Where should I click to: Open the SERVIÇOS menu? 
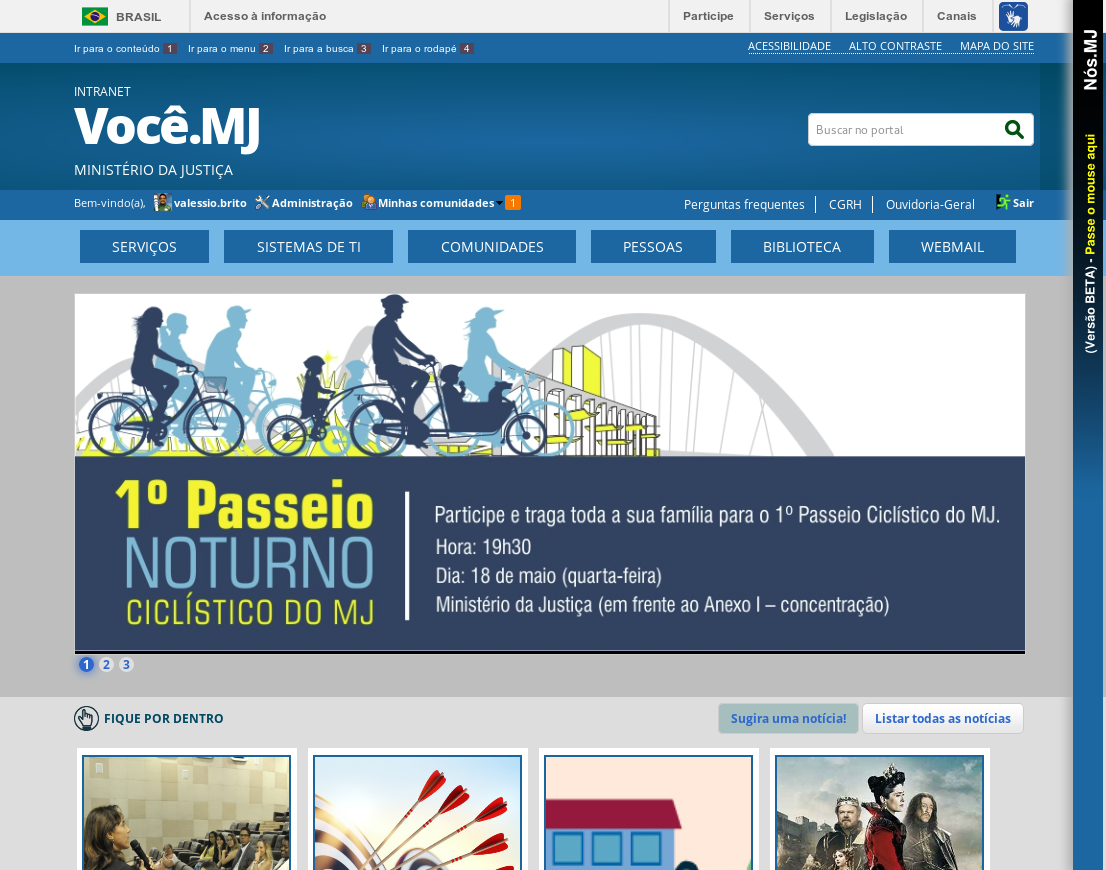tap(144, 247)
